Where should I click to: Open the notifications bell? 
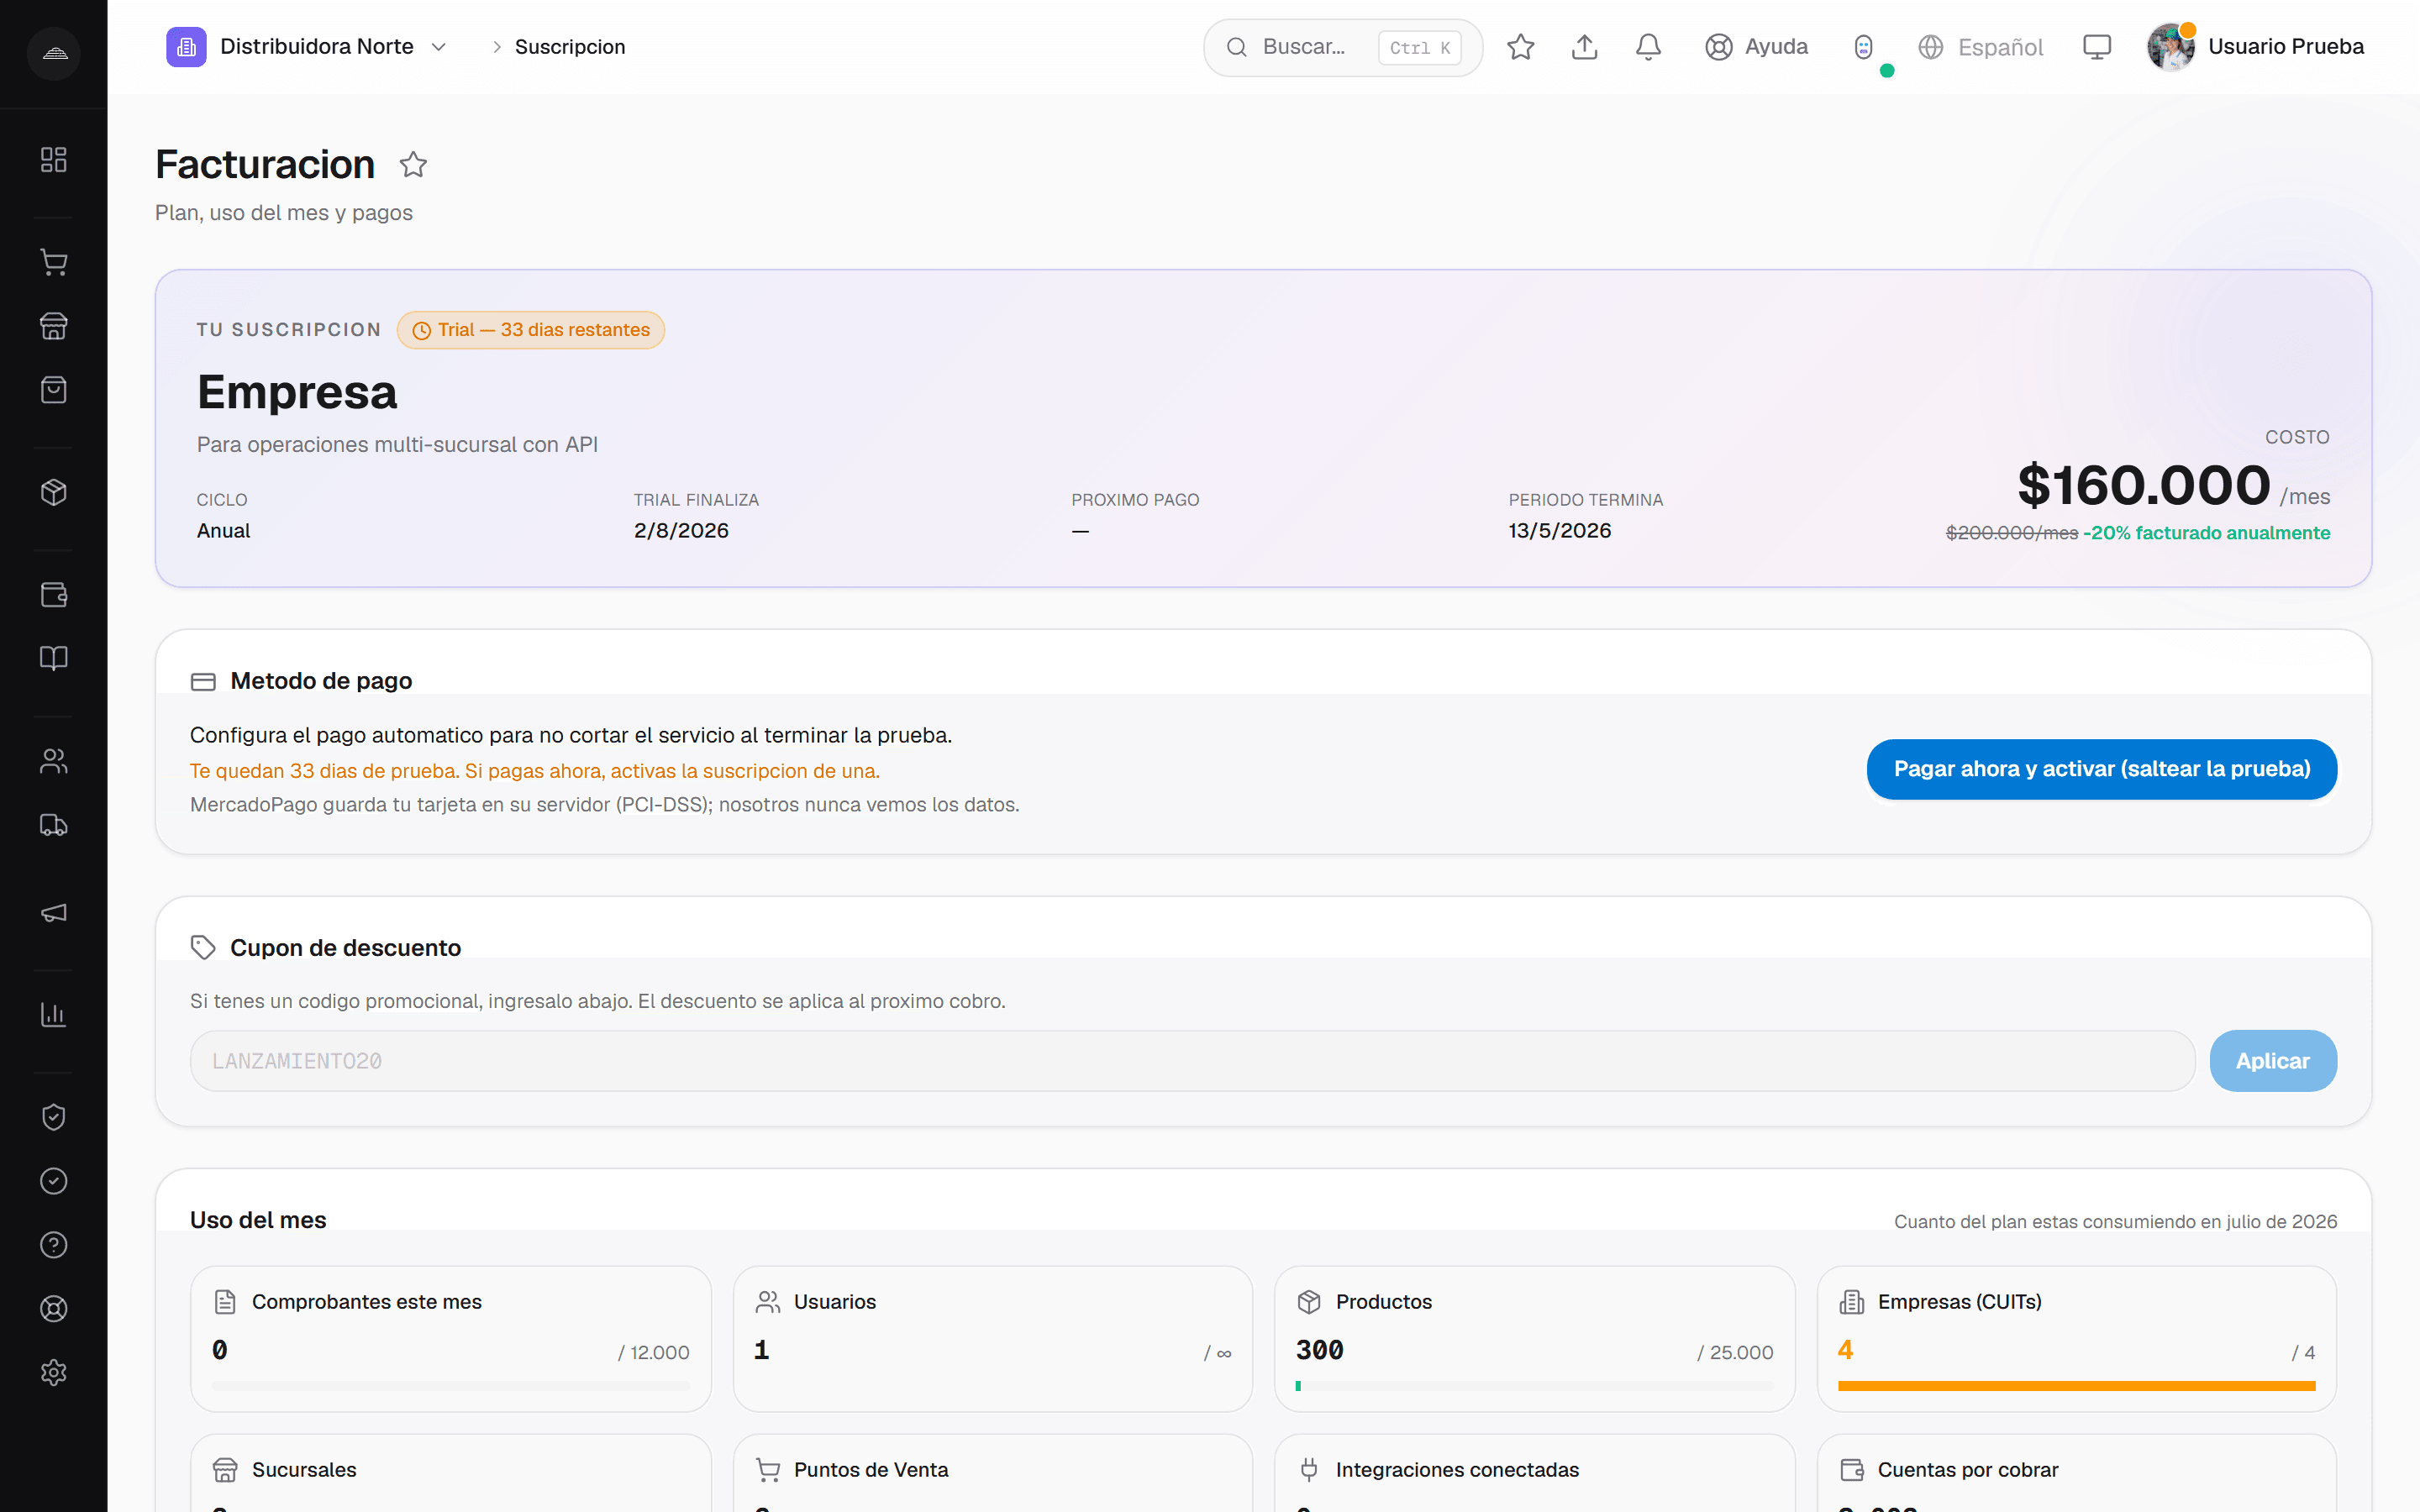[1649, 47]
